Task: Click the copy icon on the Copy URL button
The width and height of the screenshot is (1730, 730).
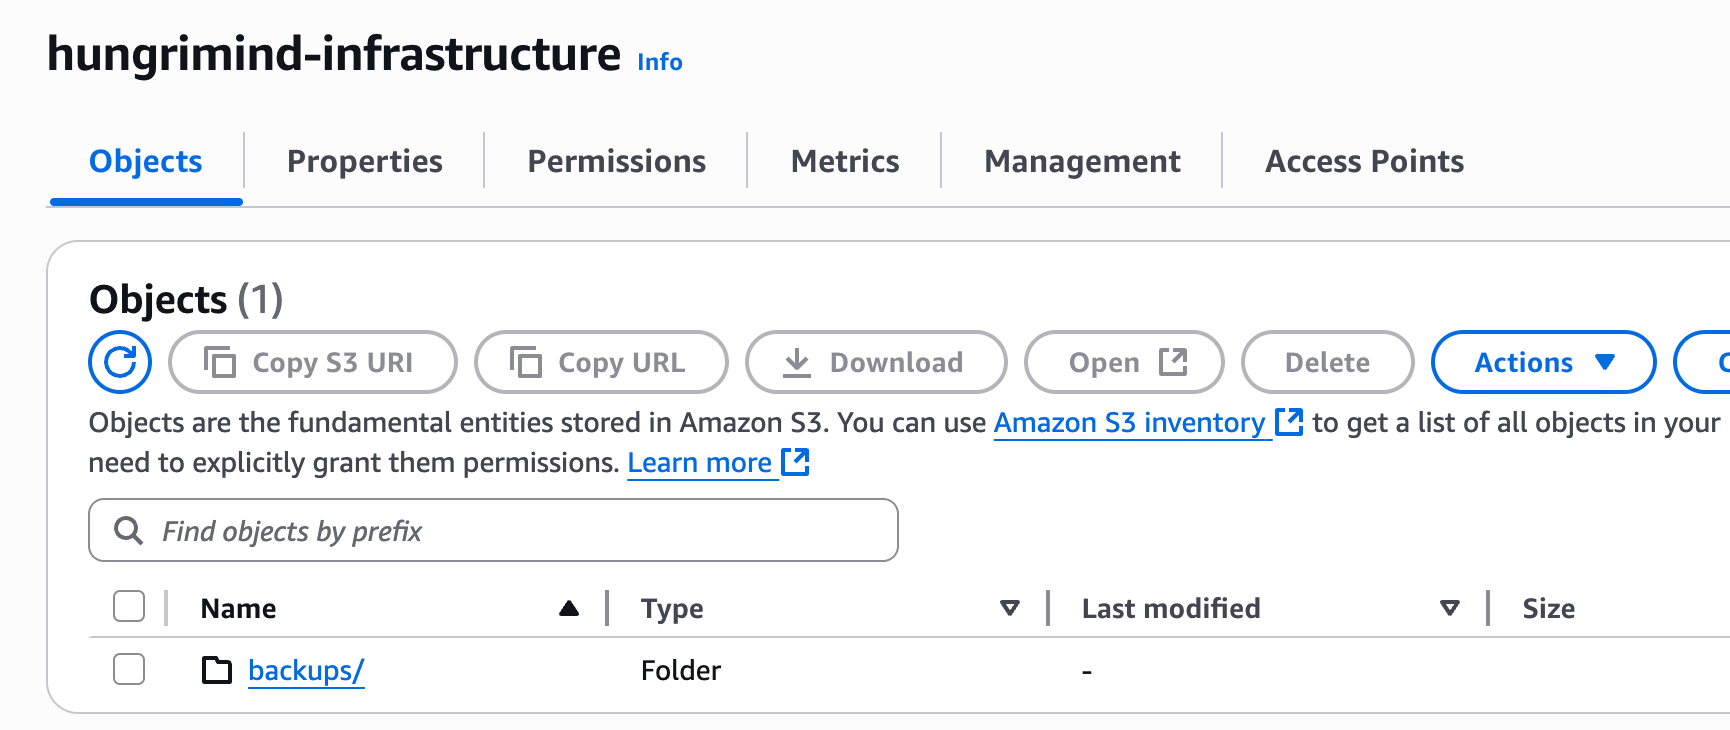Action: point(524,362)
